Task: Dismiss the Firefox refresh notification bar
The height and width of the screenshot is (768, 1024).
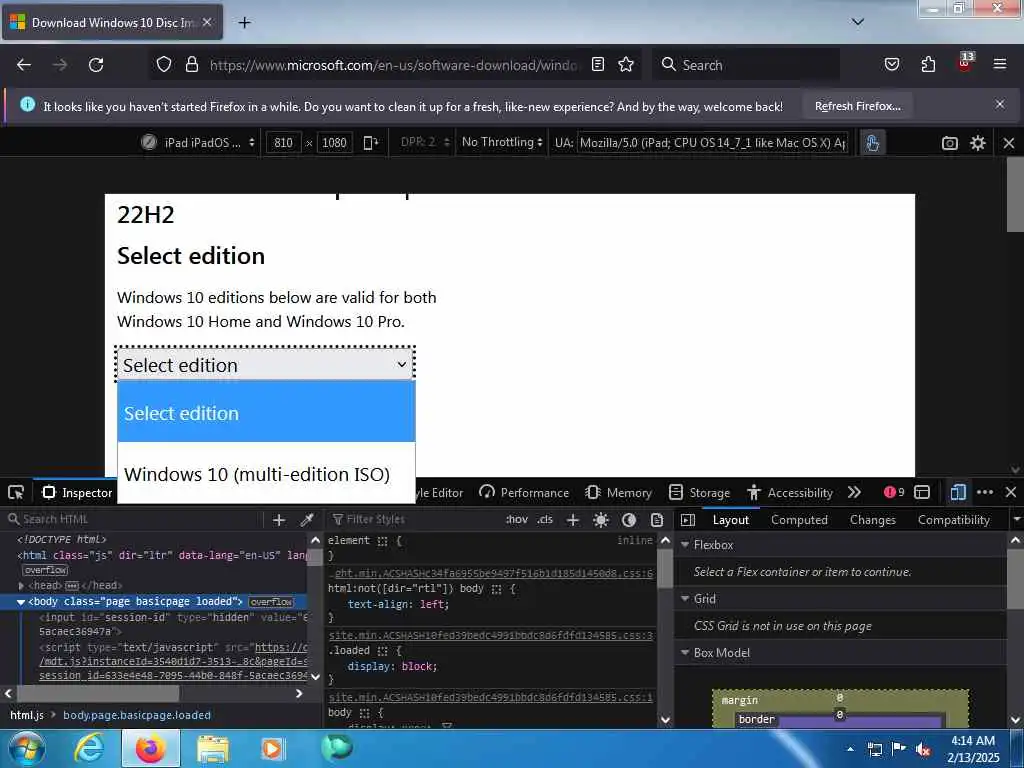Action: click(x=999, y=104)
